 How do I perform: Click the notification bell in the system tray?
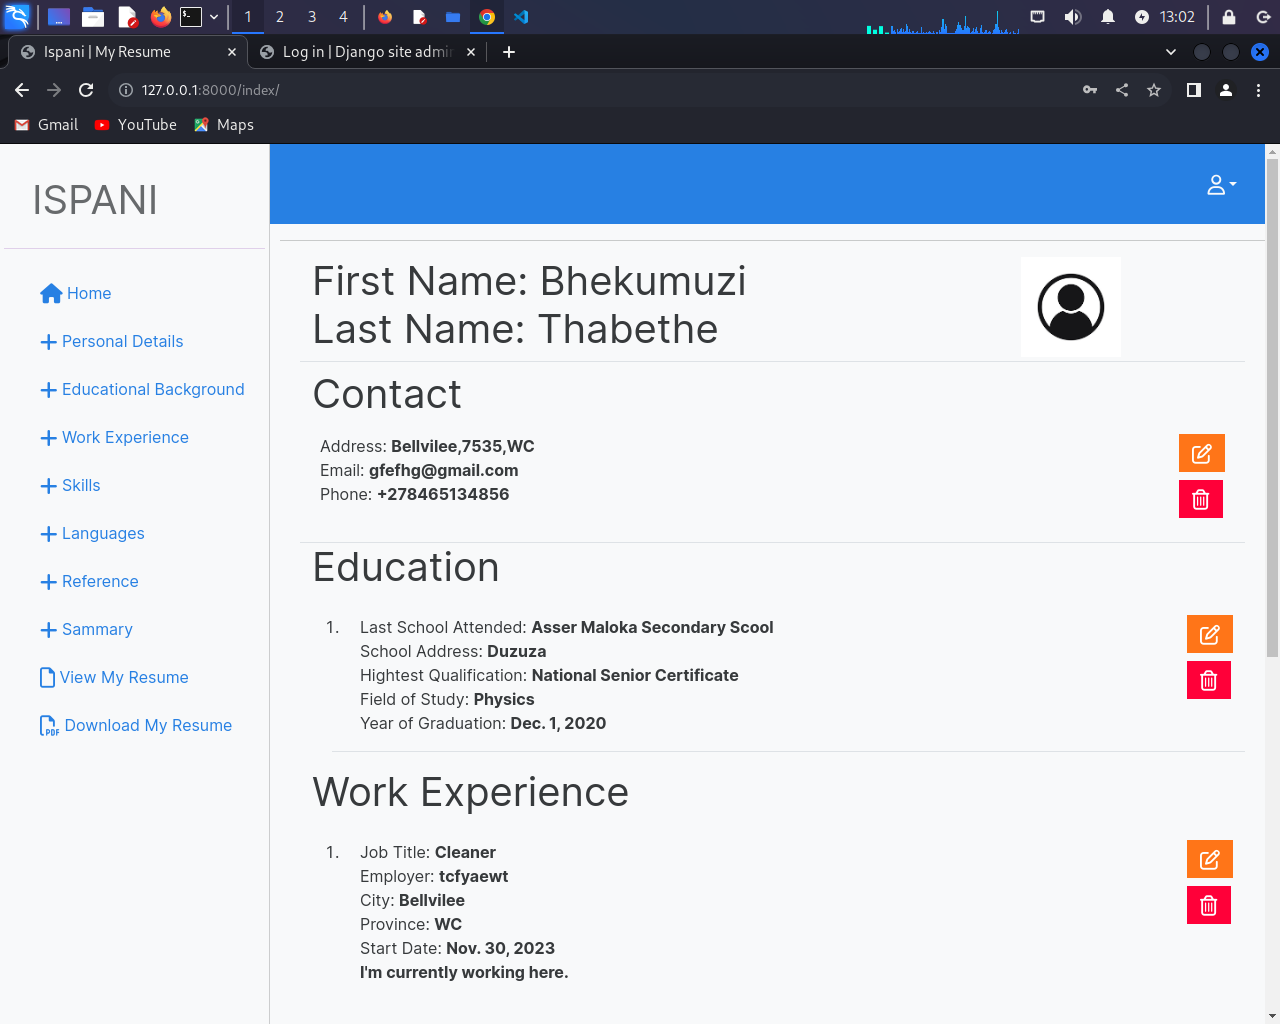(x=1107, y=17)
